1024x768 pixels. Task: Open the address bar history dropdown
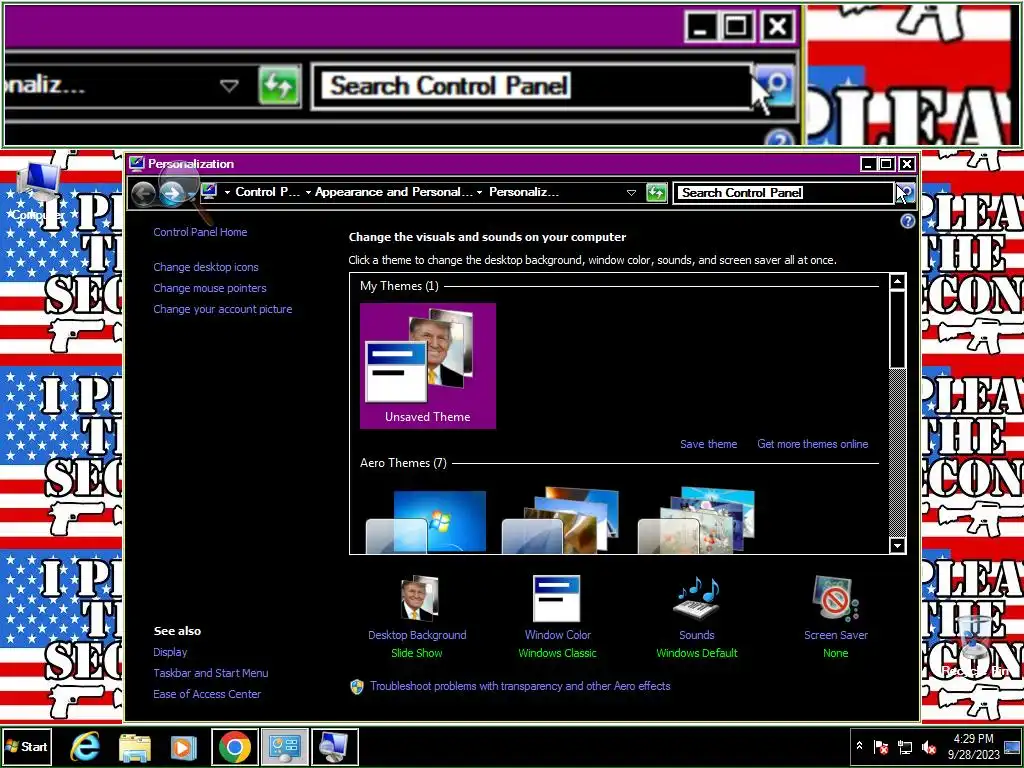point(631,193)
